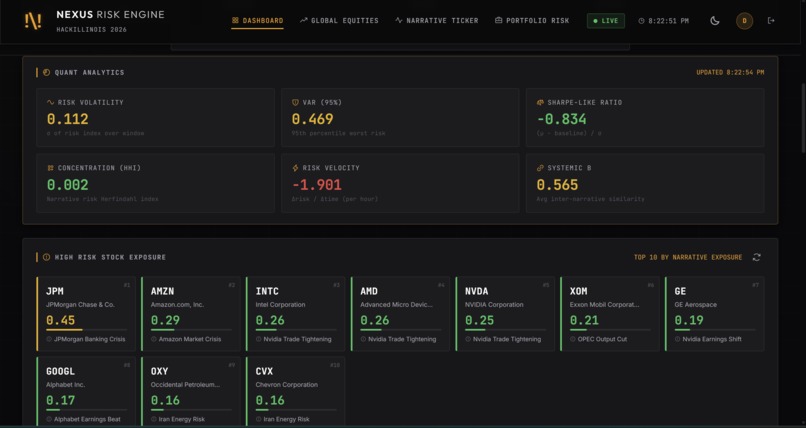Screen dimensions: 806x428
Task: Click the page vertical scrollbar
Action: pyautogui.click(x=802, y=118)
